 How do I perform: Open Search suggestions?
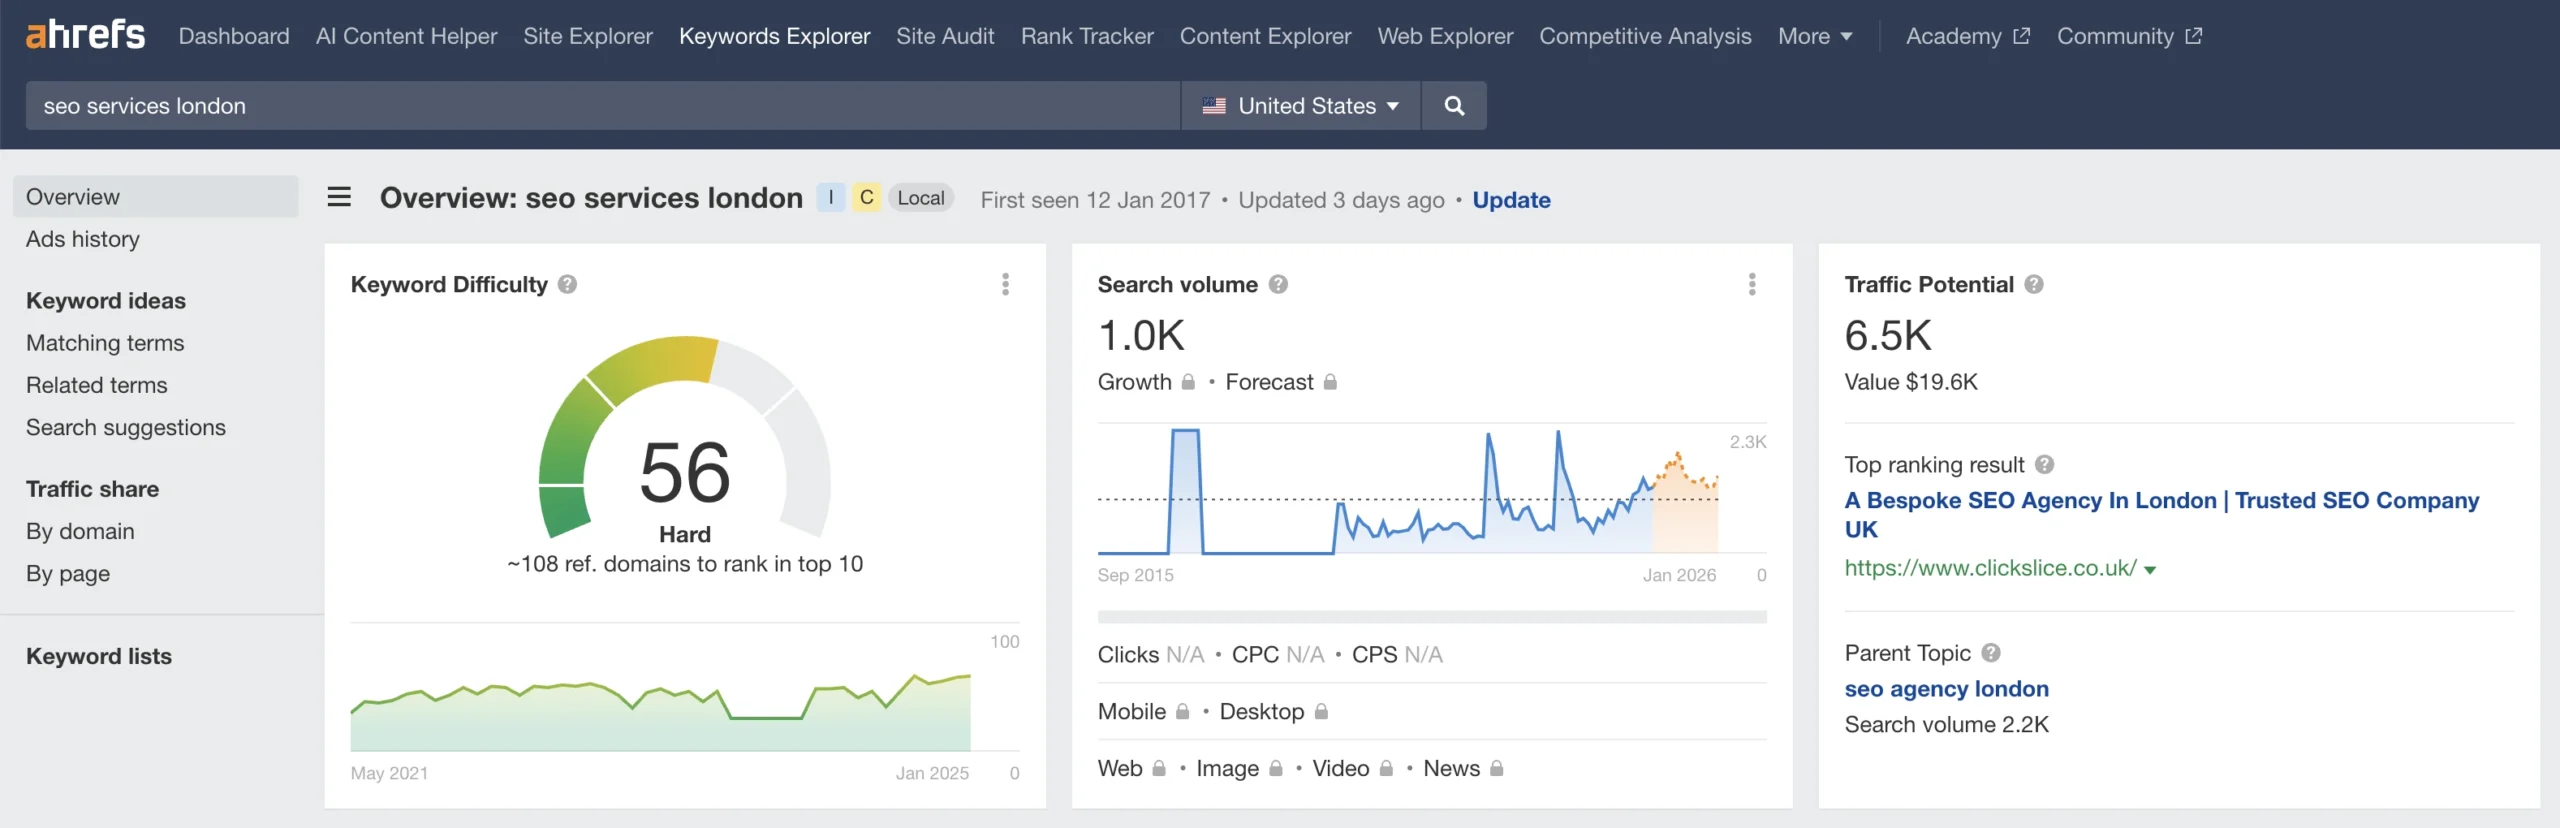coord(126,427)
